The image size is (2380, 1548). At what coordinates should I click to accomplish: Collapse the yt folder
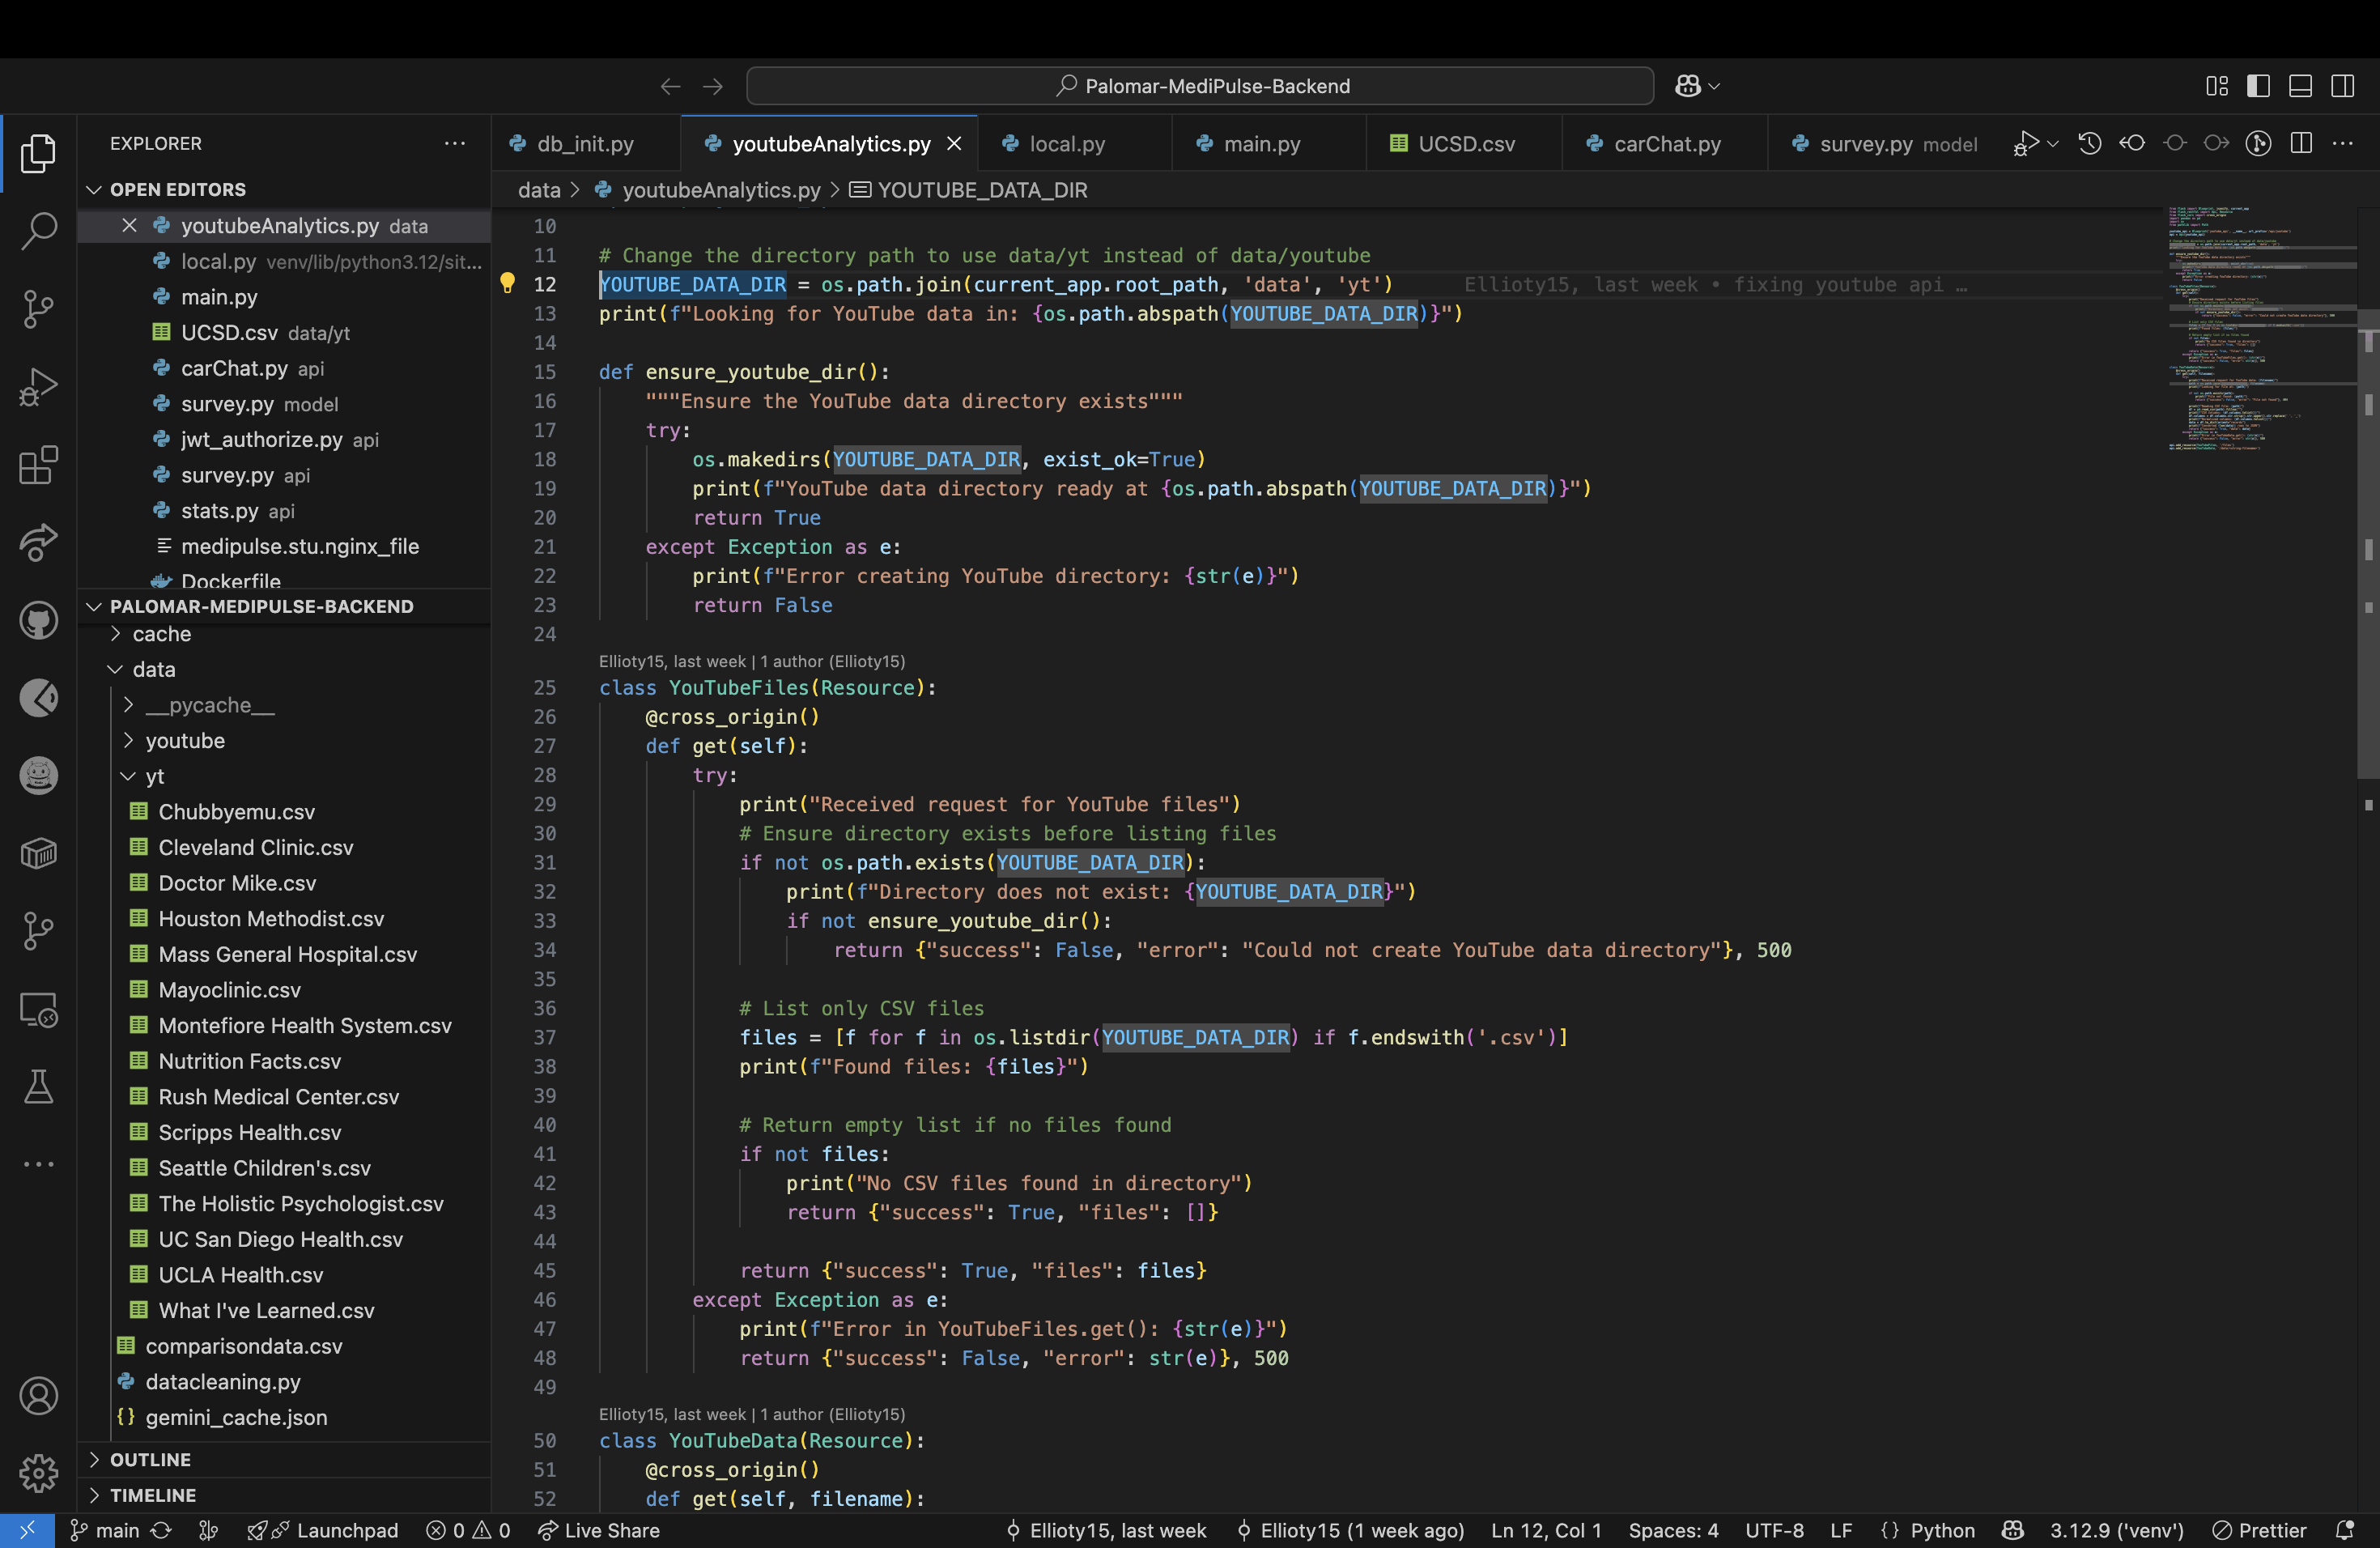pyautogui.click(x=154, y=776)
